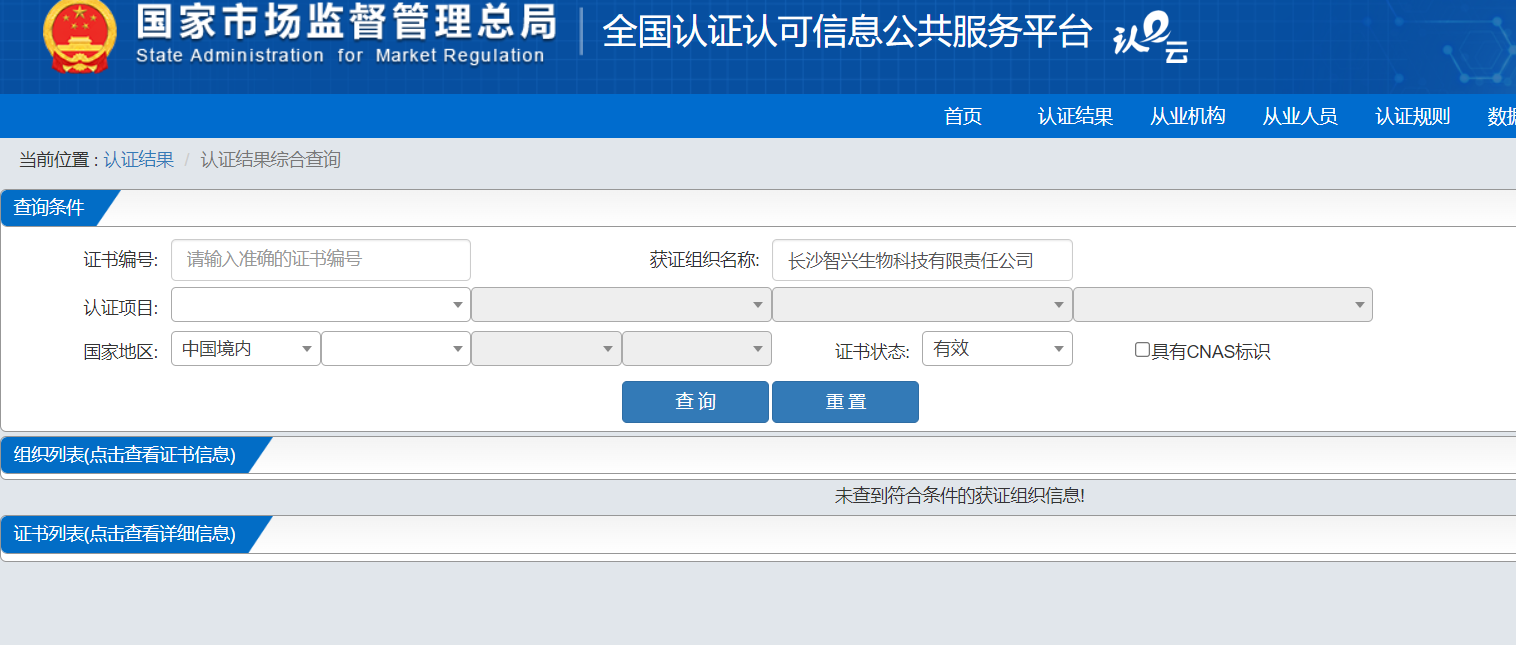The height and width of the screenshot is (645, 1516).
Task: Click the national emblem logo
Action: [x=80, y=36]
